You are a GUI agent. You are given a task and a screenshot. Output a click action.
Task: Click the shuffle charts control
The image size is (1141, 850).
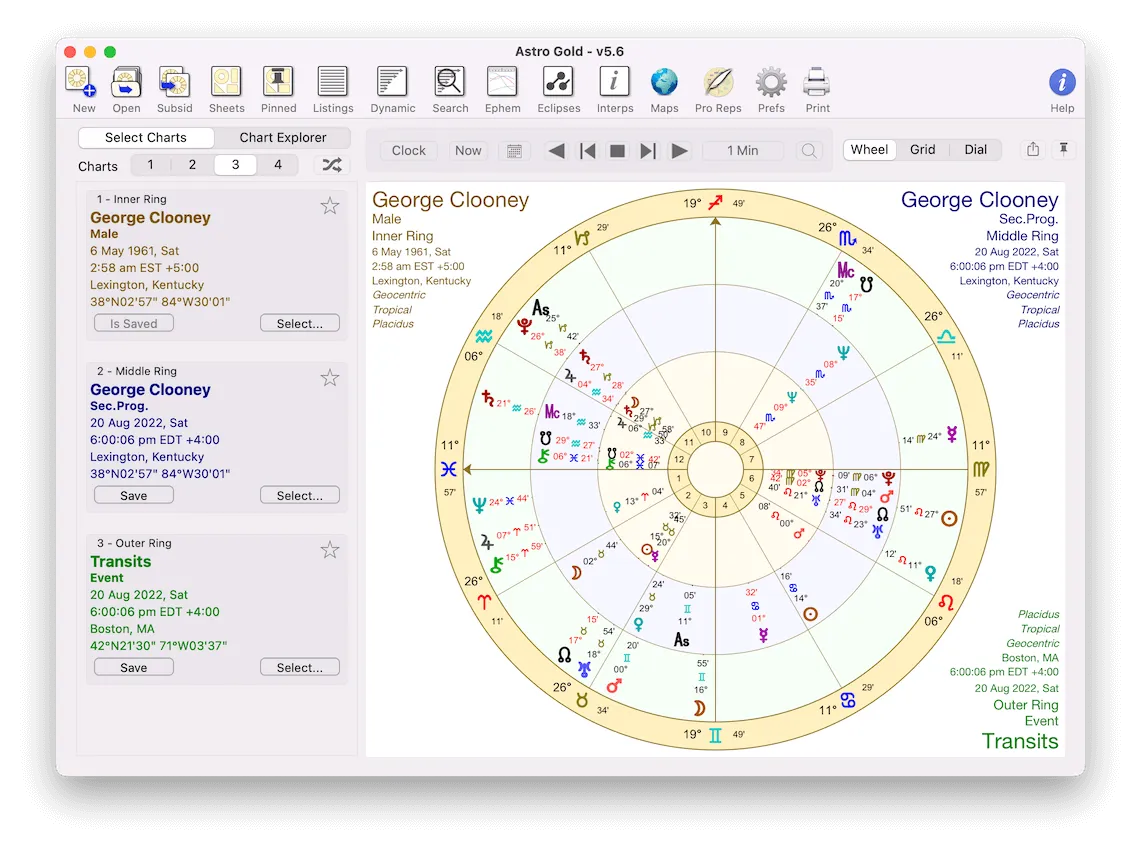[x=331, y=165]
